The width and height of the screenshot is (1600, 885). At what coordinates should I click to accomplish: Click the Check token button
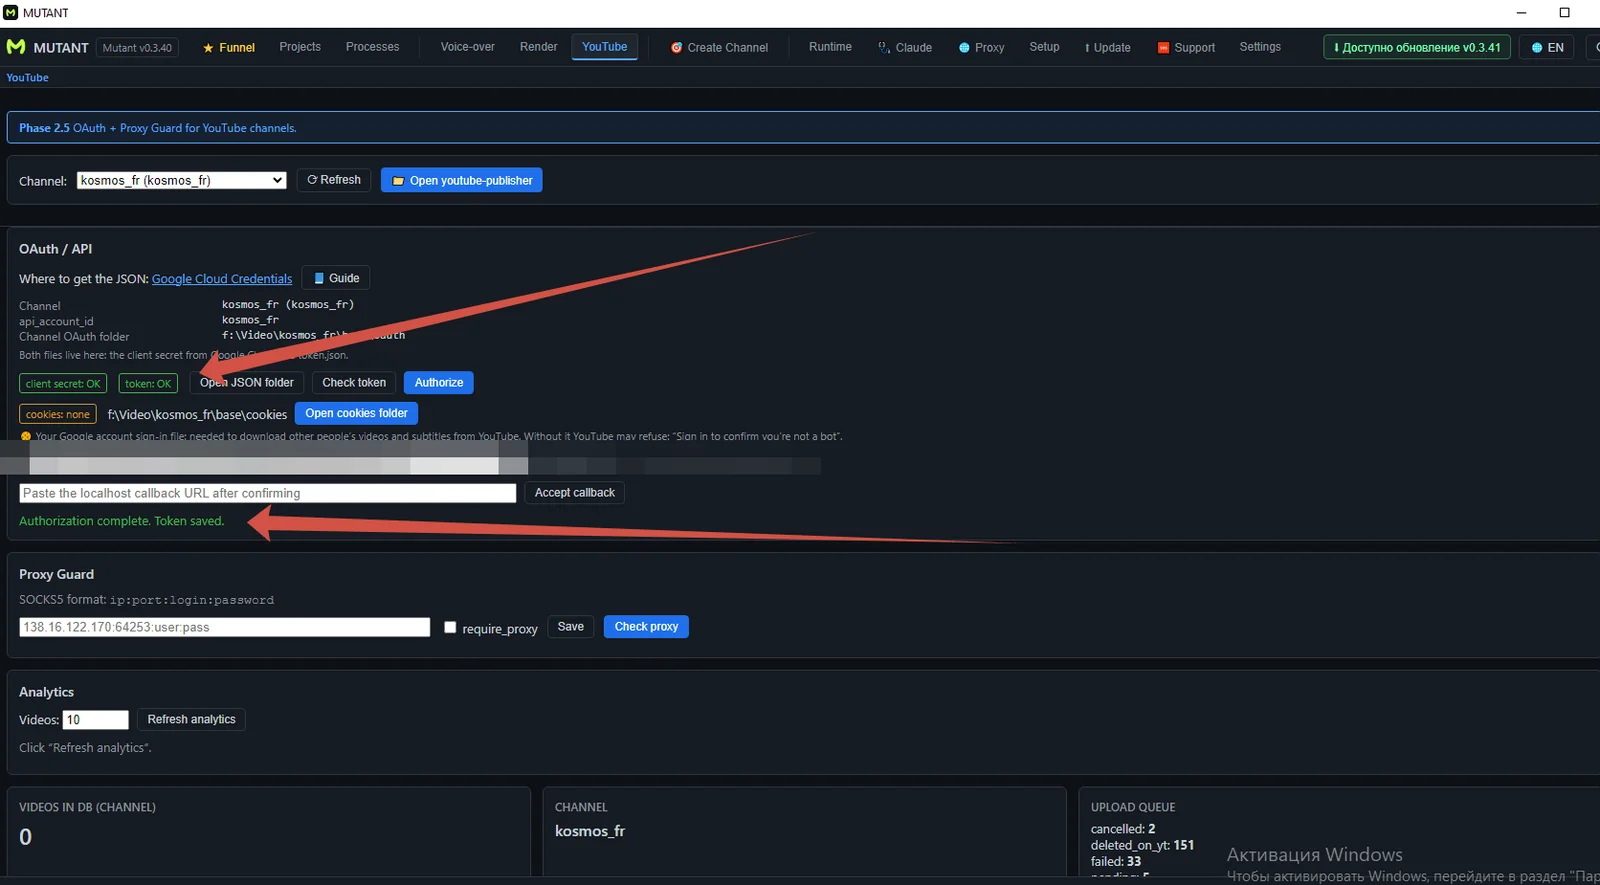pyautogui.click(x=354, y=383)
